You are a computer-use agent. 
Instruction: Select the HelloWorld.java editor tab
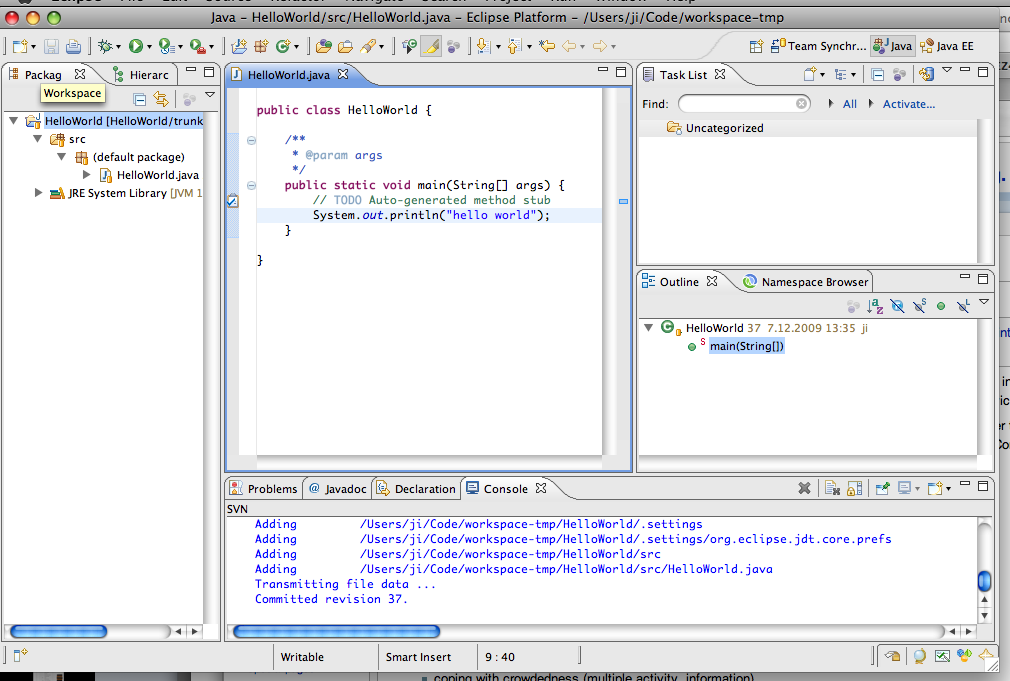pyautogui.click(x=289, y=75)
